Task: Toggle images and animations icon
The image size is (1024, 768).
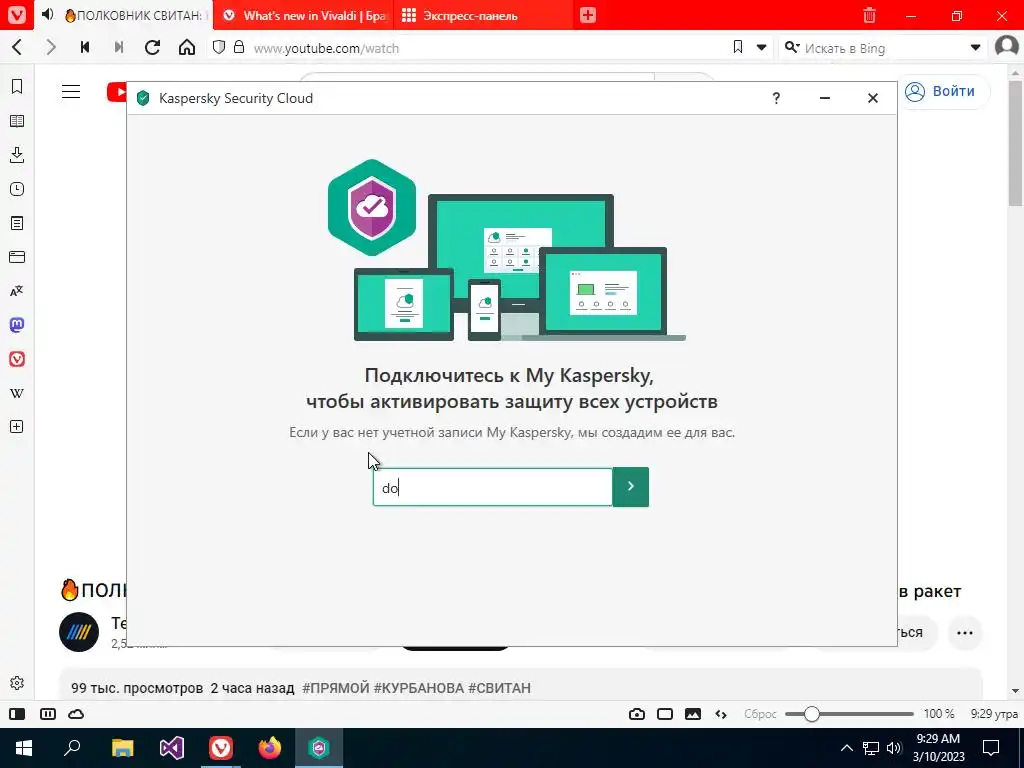Action: tap(693, 714)
